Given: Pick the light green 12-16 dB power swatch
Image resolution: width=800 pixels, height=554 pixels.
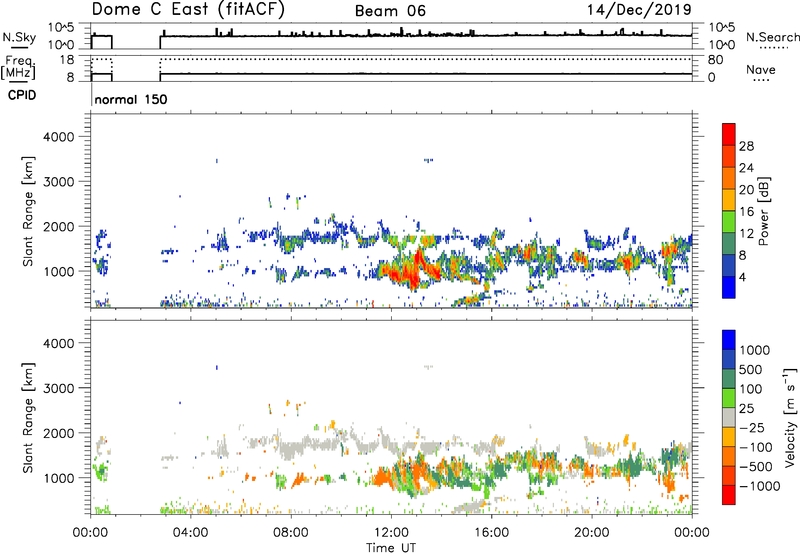Looking at the screenshot, I should point(729,222).
